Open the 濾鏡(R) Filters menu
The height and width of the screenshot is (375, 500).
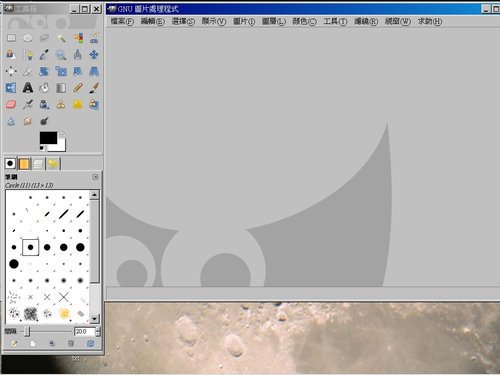point(366,22)
